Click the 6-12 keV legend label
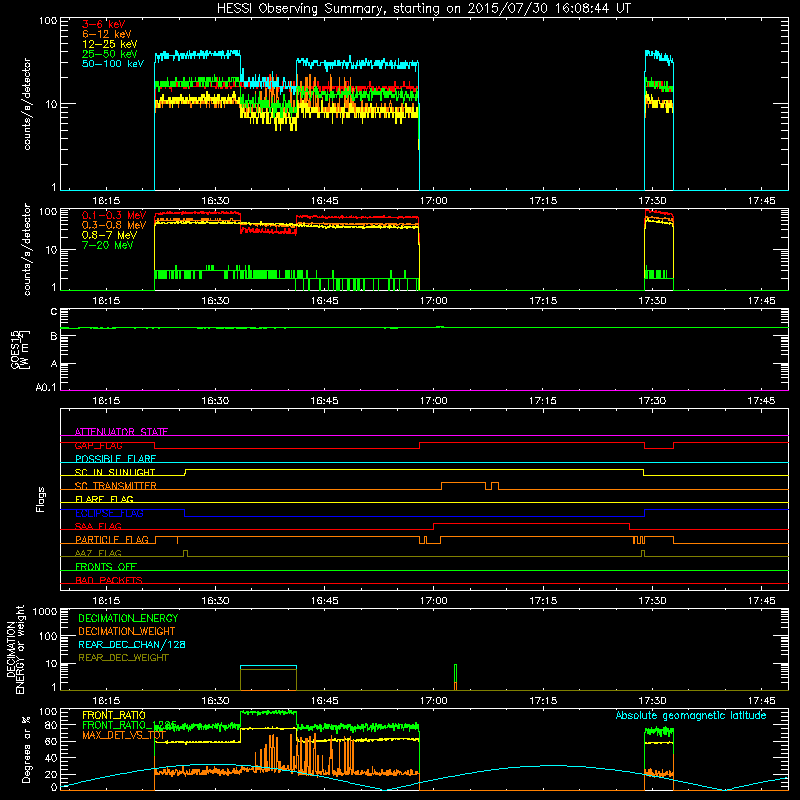 pyautogui.click(x=107, y=34)
